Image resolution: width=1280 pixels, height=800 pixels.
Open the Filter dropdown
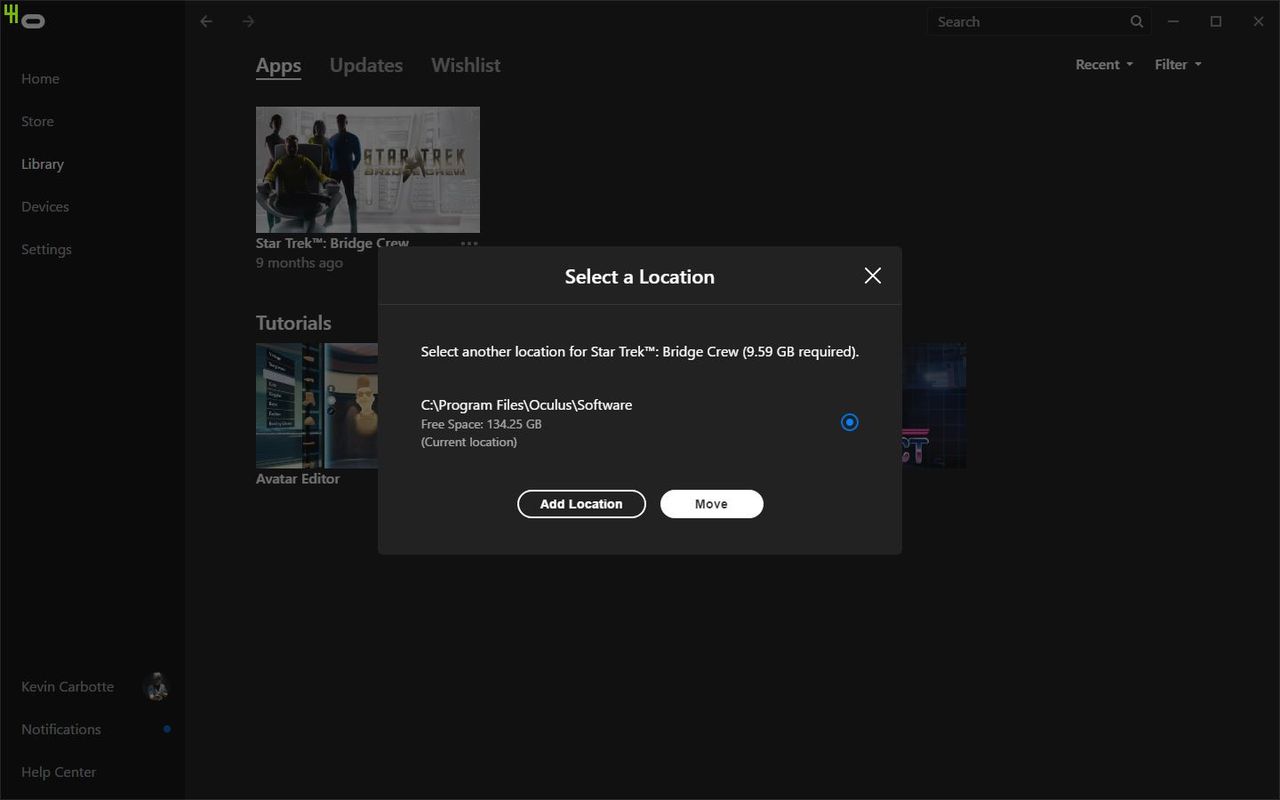[x=1178, y=64]
